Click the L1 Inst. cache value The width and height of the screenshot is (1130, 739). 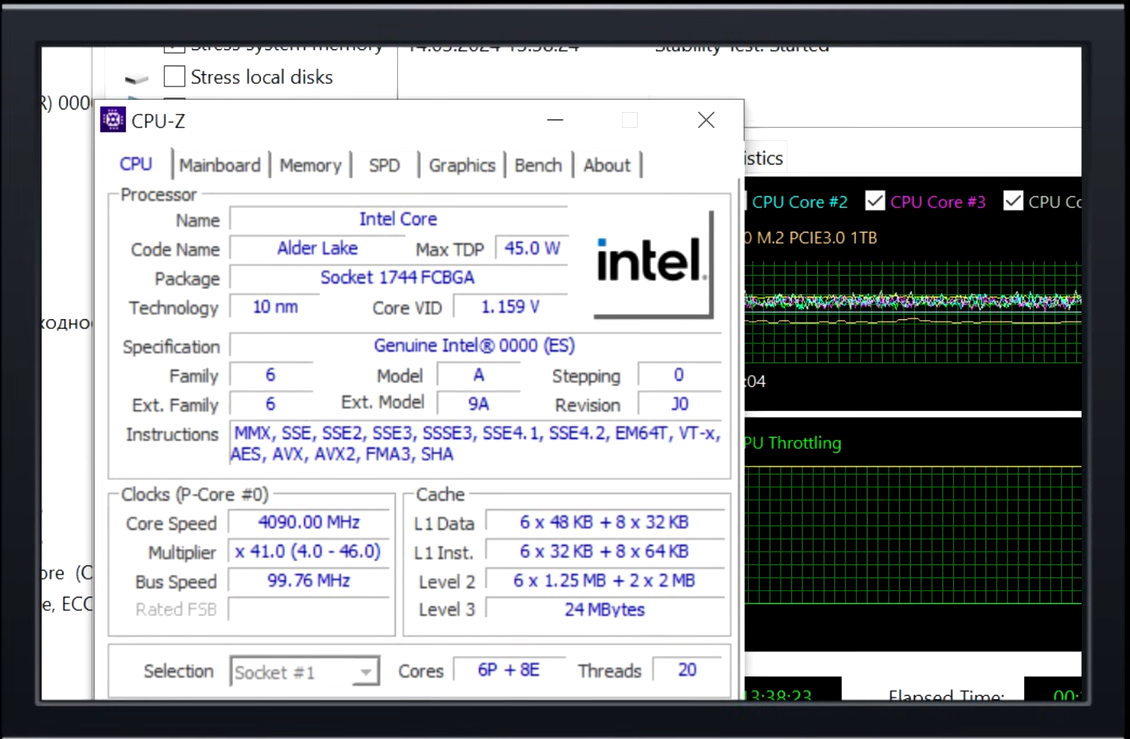(x=605, y=552)
